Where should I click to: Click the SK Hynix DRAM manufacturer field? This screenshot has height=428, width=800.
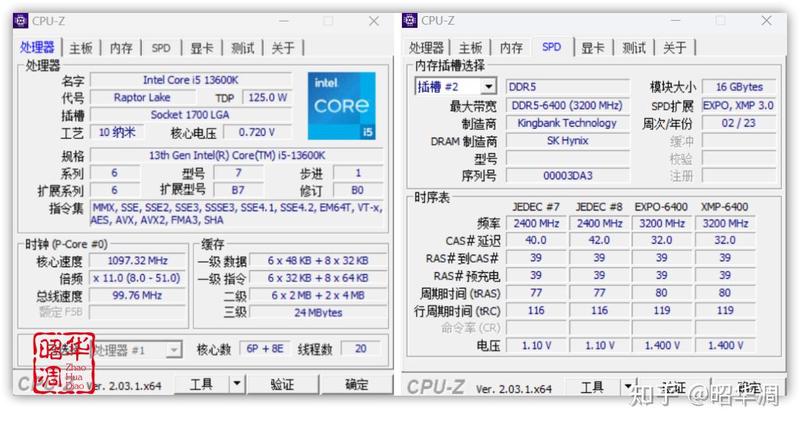567,141
